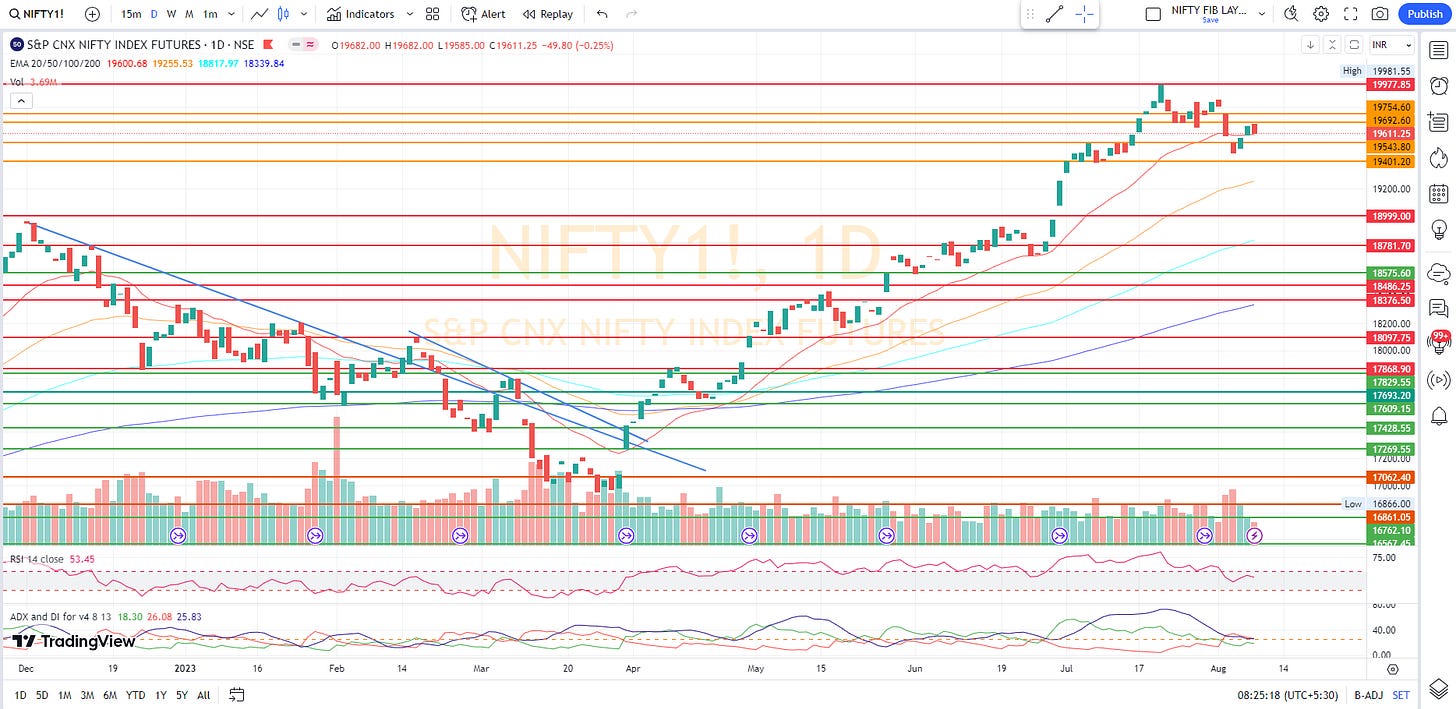Toggle the SET session option
1456x709 pixels.
[1401, 694]
